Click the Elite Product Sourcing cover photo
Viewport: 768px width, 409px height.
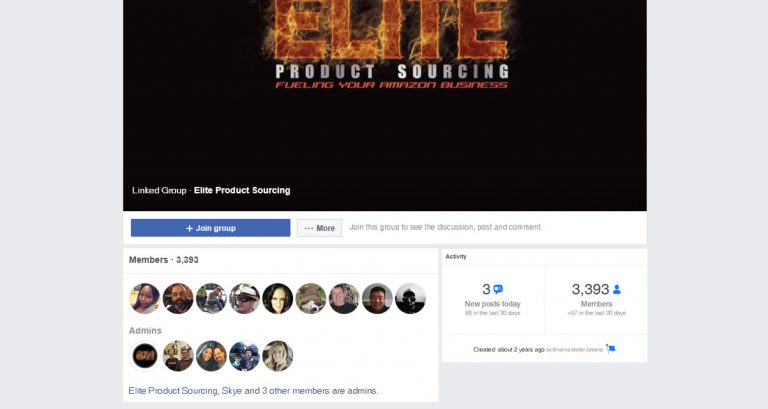(x=384, y=105)
